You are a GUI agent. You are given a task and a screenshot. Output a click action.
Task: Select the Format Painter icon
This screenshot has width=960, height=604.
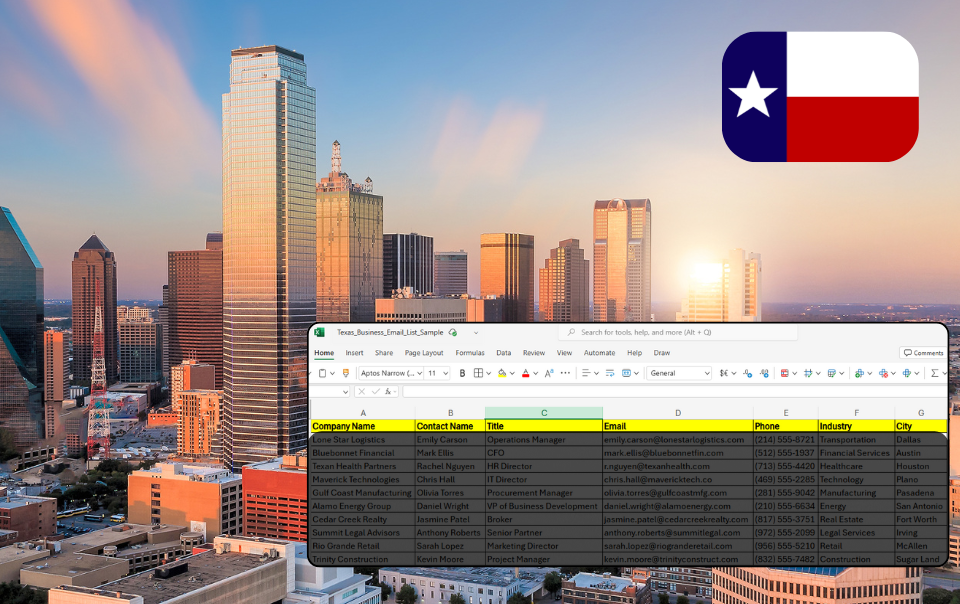click(345, 373)
